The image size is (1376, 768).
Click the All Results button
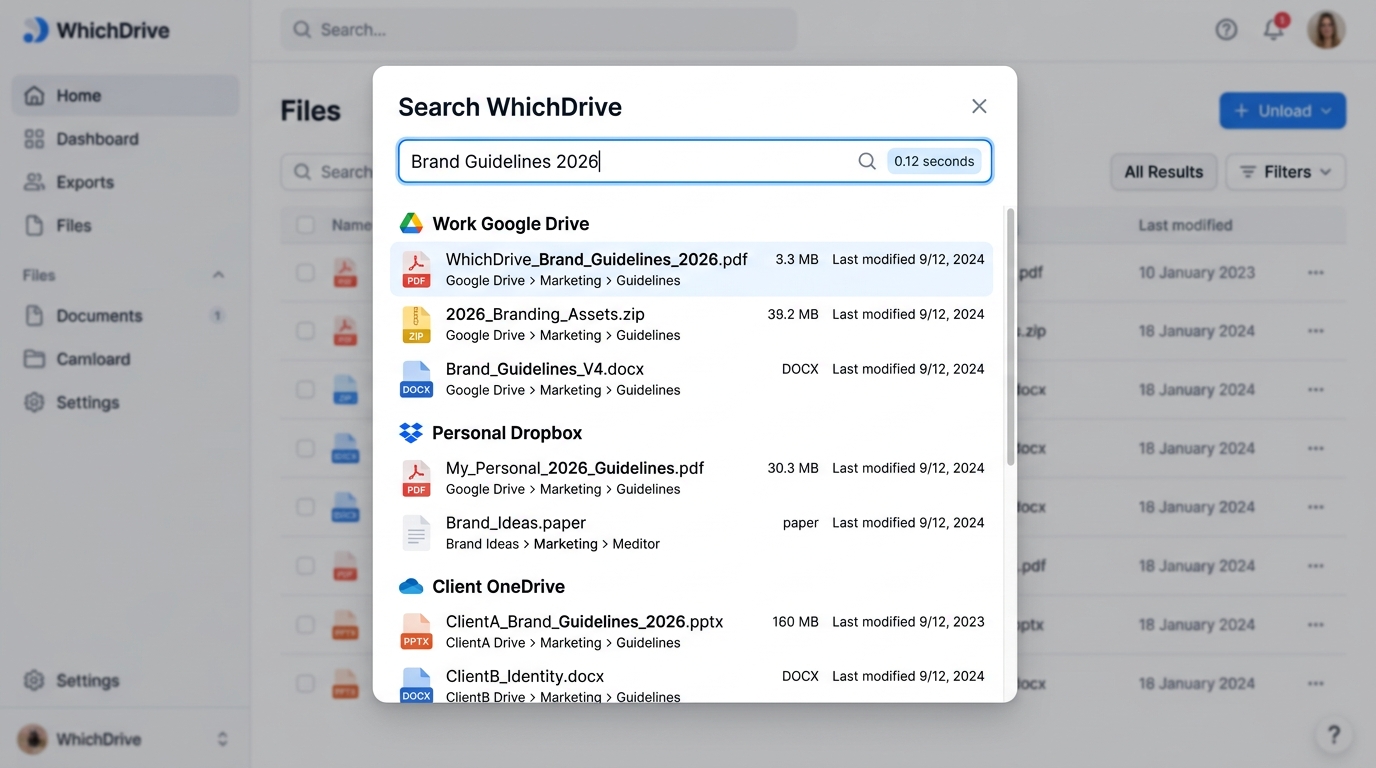tap(1163, 172)
